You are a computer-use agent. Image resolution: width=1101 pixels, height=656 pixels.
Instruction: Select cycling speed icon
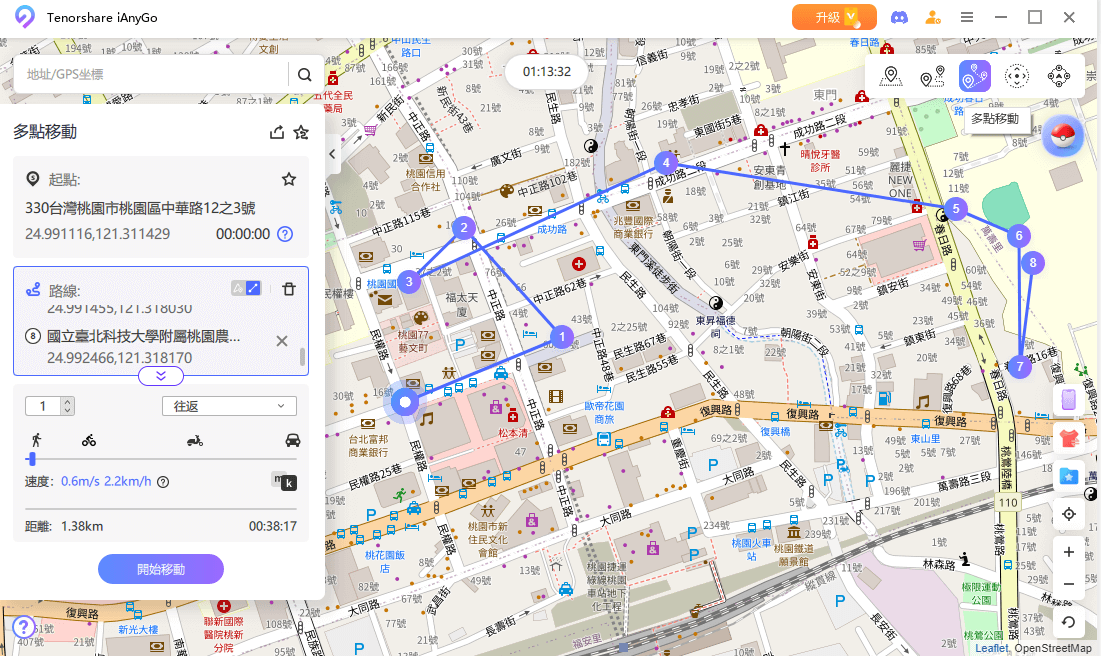pos(88,440)
